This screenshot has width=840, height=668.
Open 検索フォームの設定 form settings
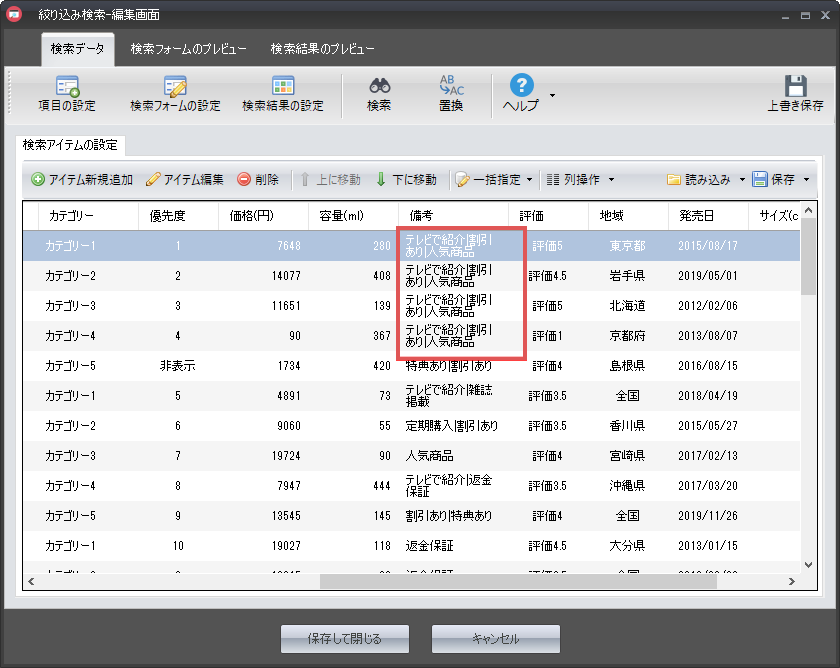pos(175,94)
